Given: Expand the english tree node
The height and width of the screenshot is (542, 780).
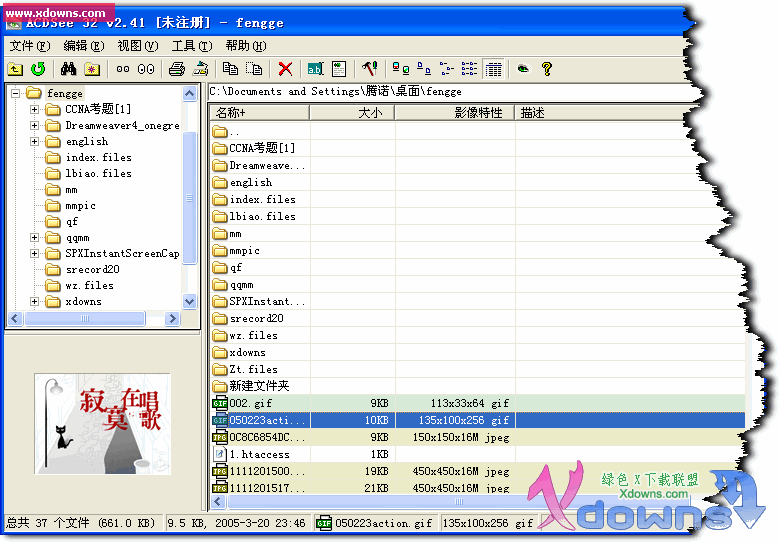Looking at the screenshot, I should [x=34, y=141].
